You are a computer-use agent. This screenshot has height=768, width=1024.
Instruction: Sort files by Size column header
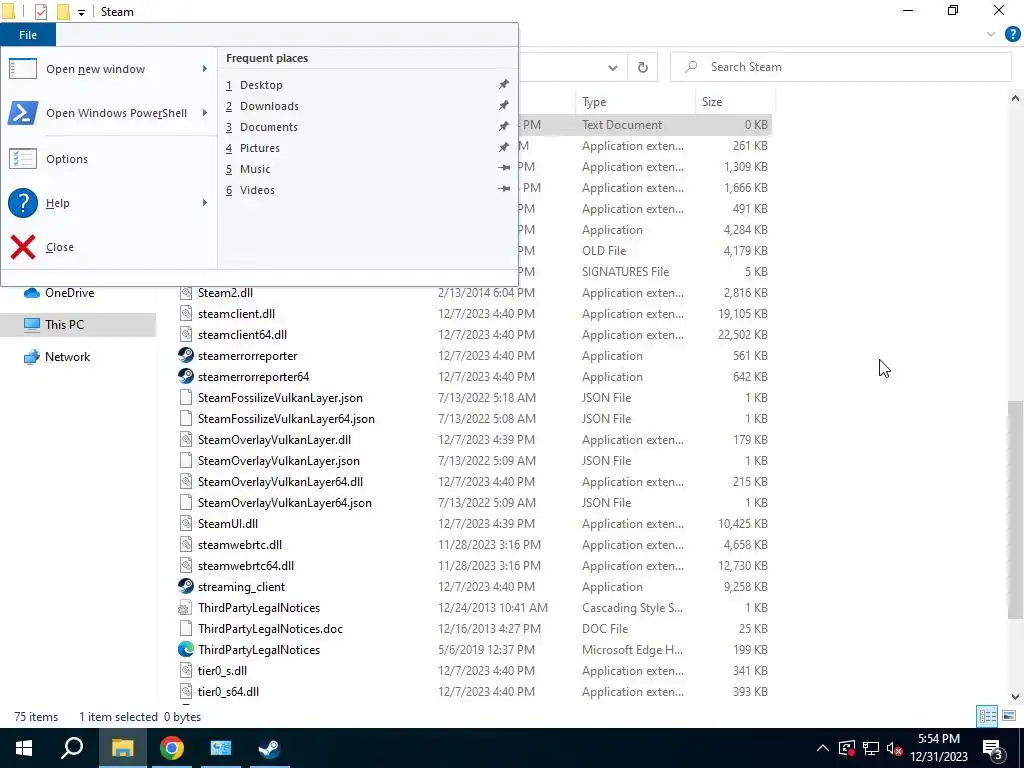pos(735,102)
